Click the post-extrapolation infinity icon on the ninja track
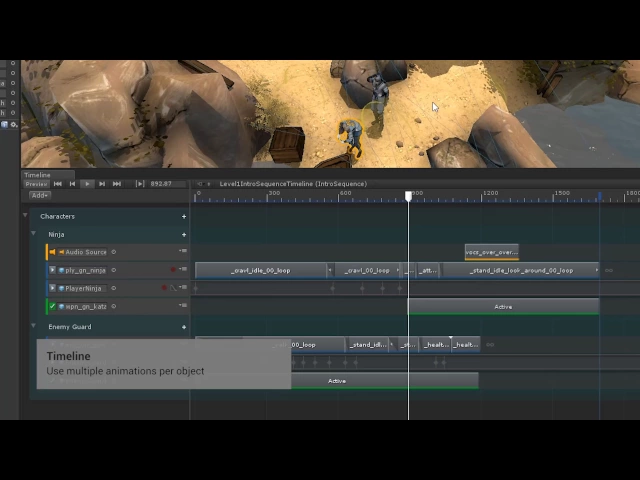 point(609,270)
